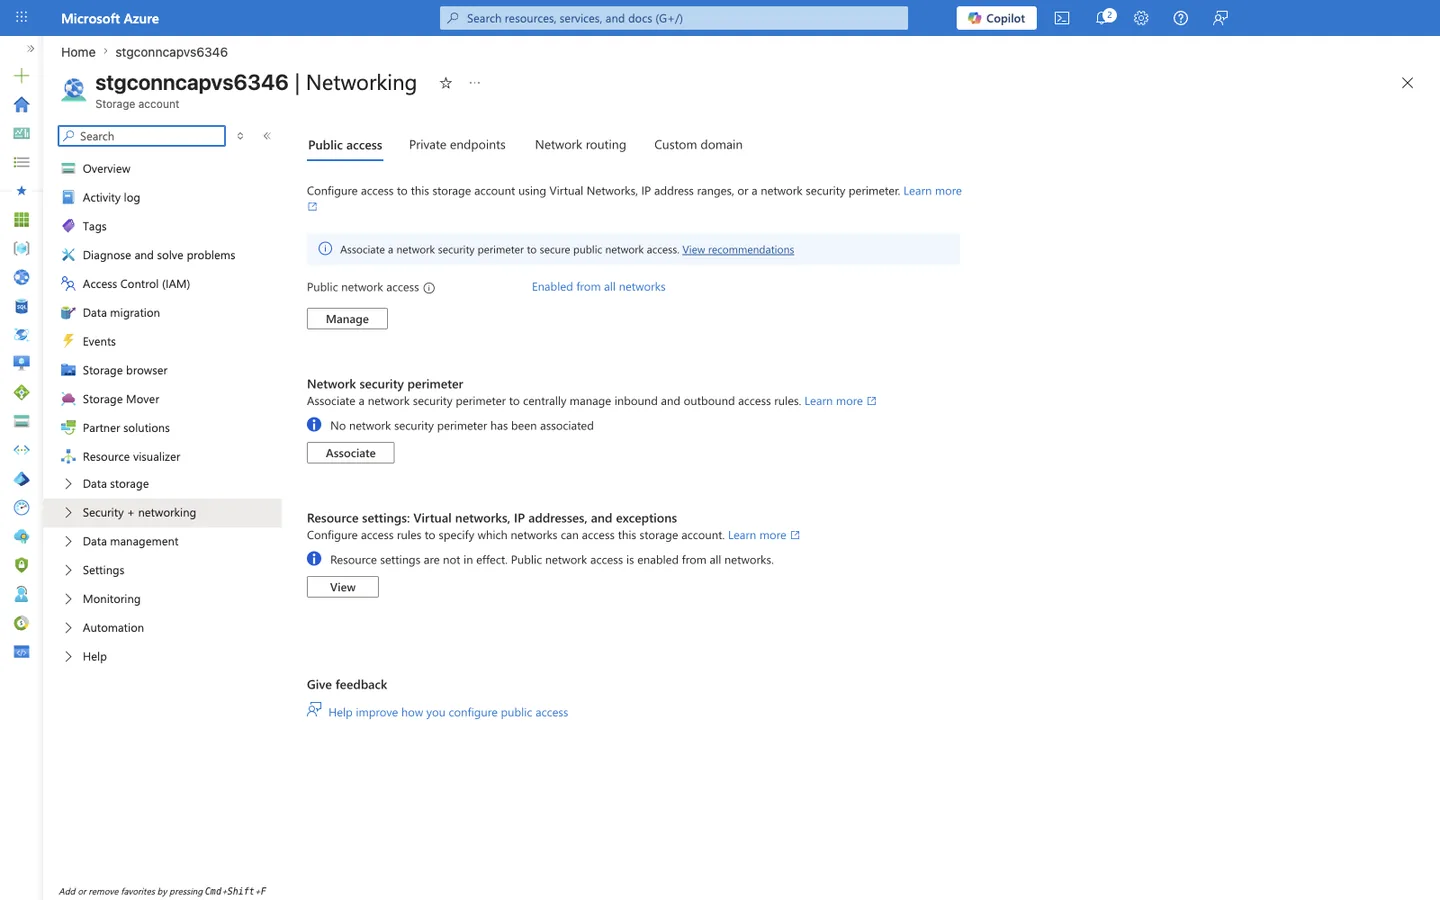The image size is (1440, 900).
Task: Open Access Control (IAM) menu item
Action: point(136,284)
